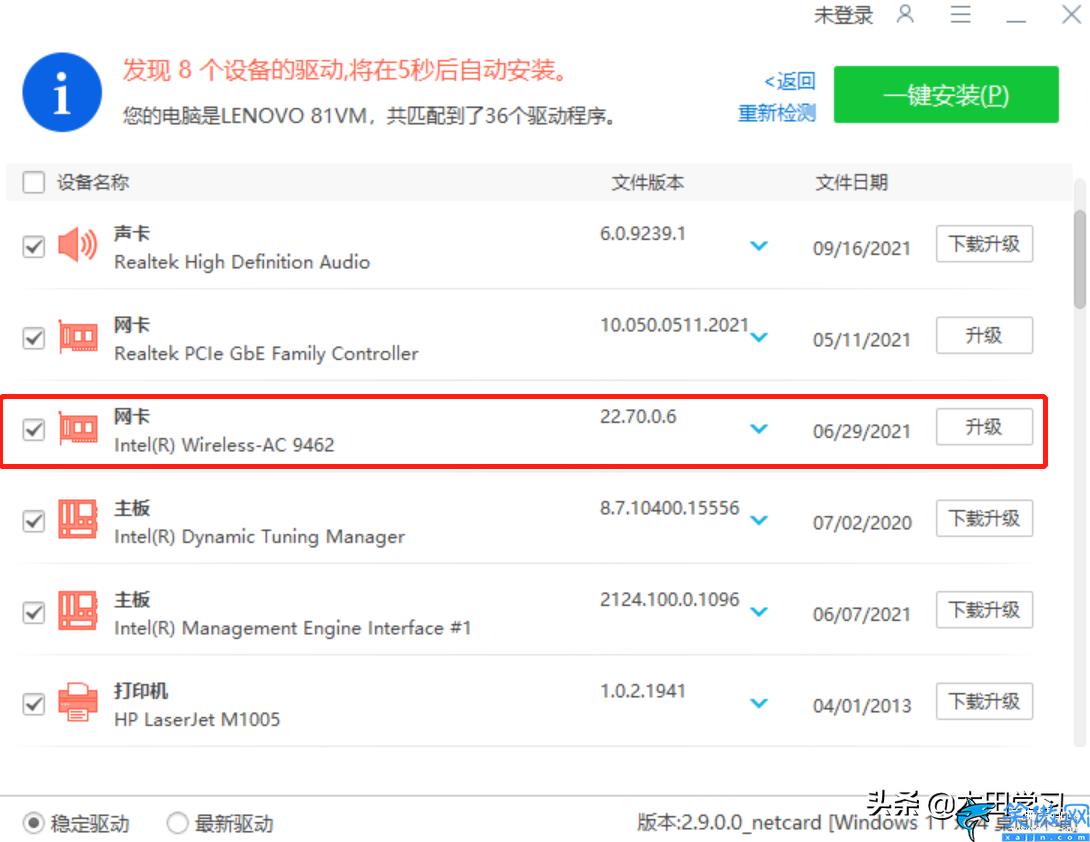
Task: Click 下载升级 for Dynamic Tuning Manager
Action: [x=984, y=519]
